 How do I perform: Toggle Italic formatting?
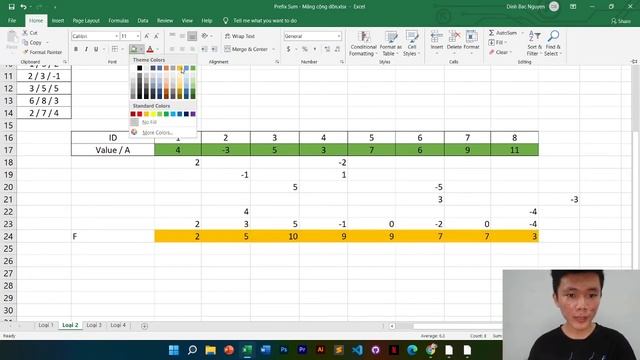[86, 49]
